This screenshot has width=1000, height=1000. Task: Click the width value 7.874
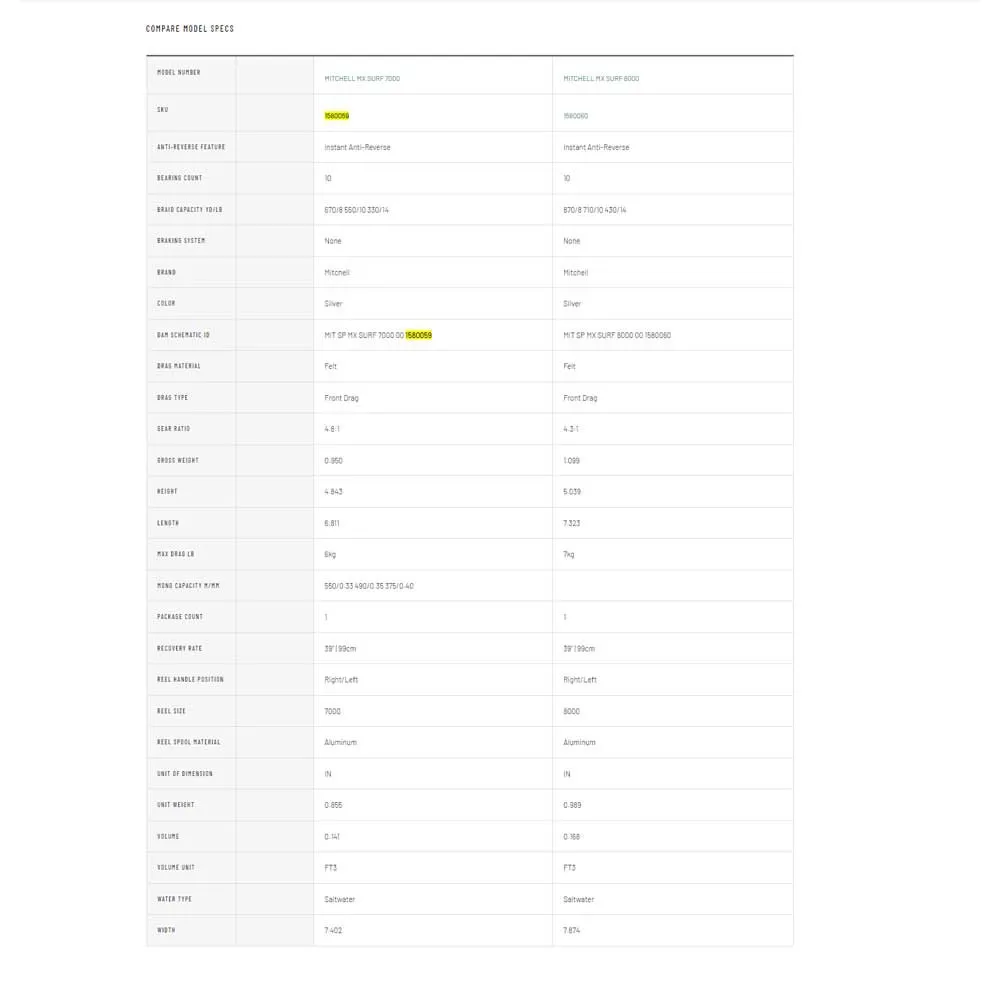coord(572,930)
